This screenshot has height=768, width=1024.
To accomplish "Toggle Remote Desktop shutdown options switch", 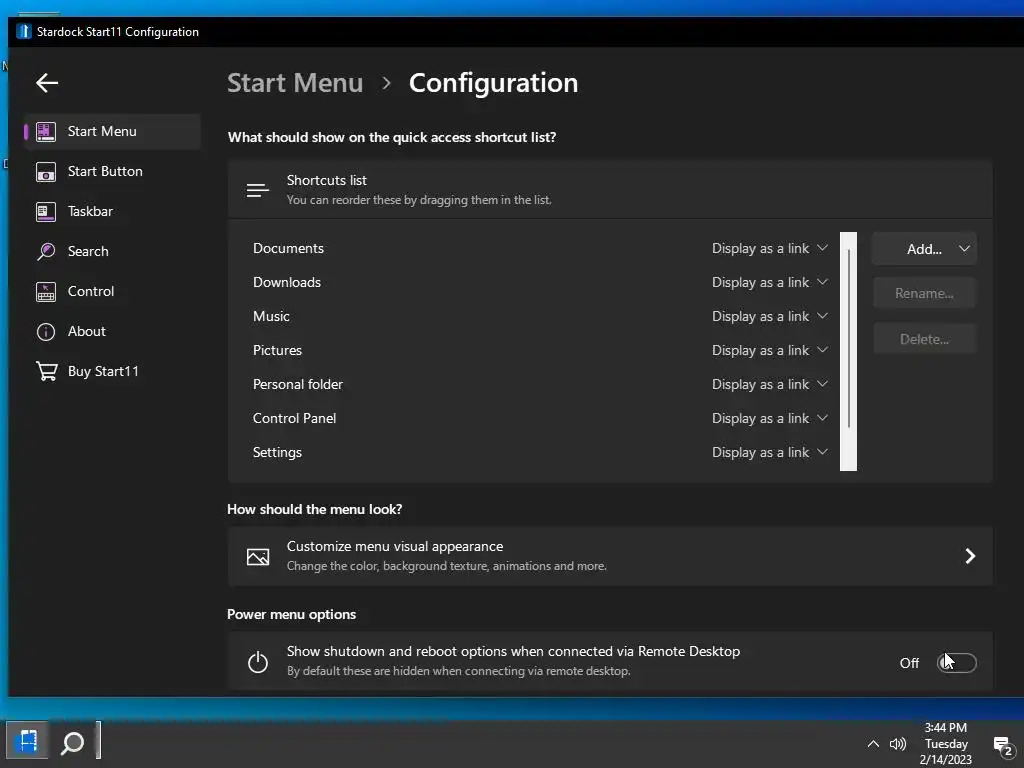I will coord(957,663).
